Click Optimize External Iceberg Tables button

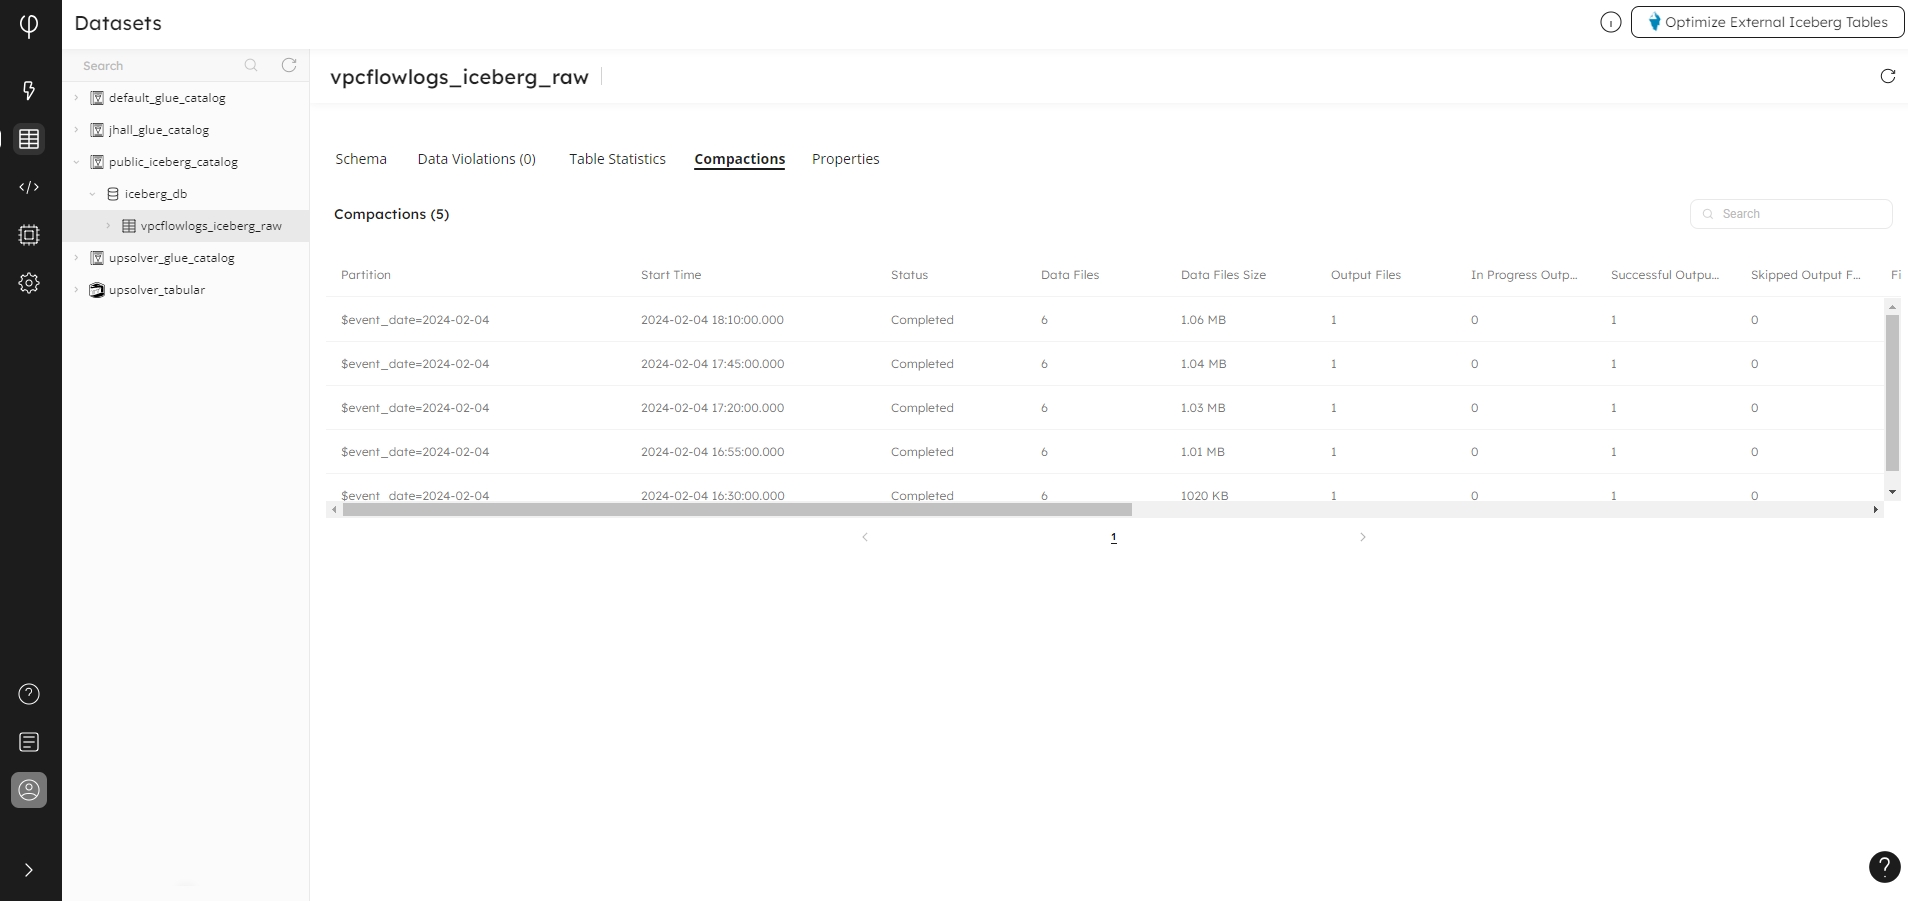(x=1767, y=22)
